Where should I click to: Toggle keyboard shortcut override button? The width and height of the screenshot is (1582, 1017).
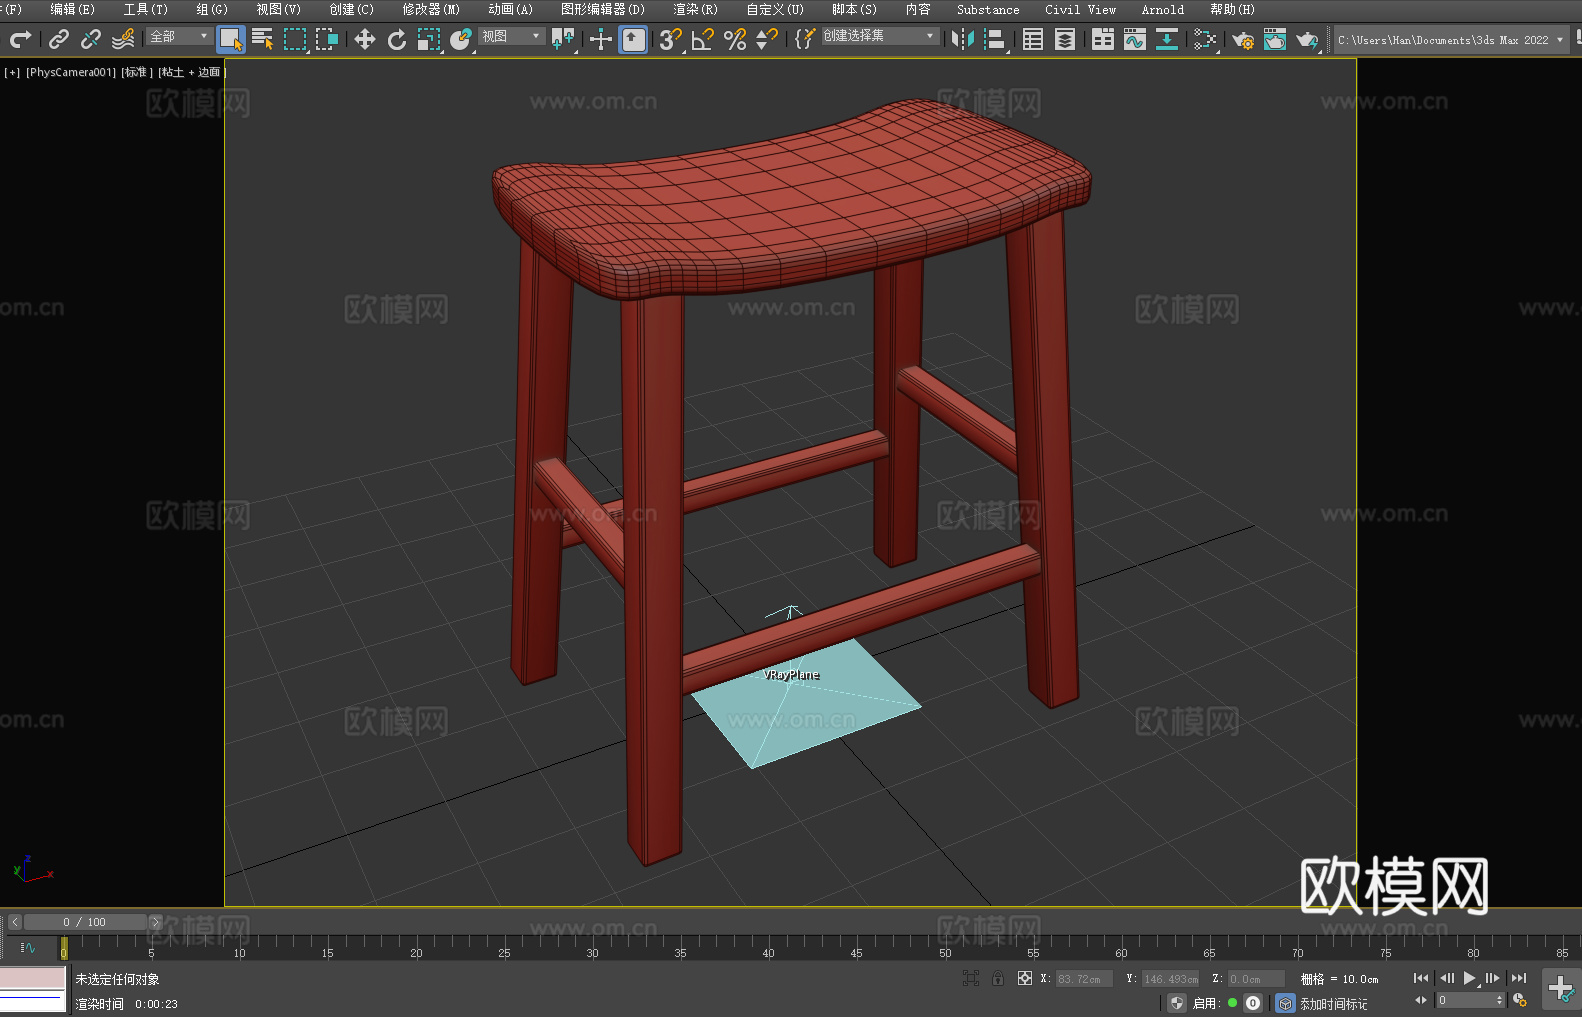[x=633, y=39]
